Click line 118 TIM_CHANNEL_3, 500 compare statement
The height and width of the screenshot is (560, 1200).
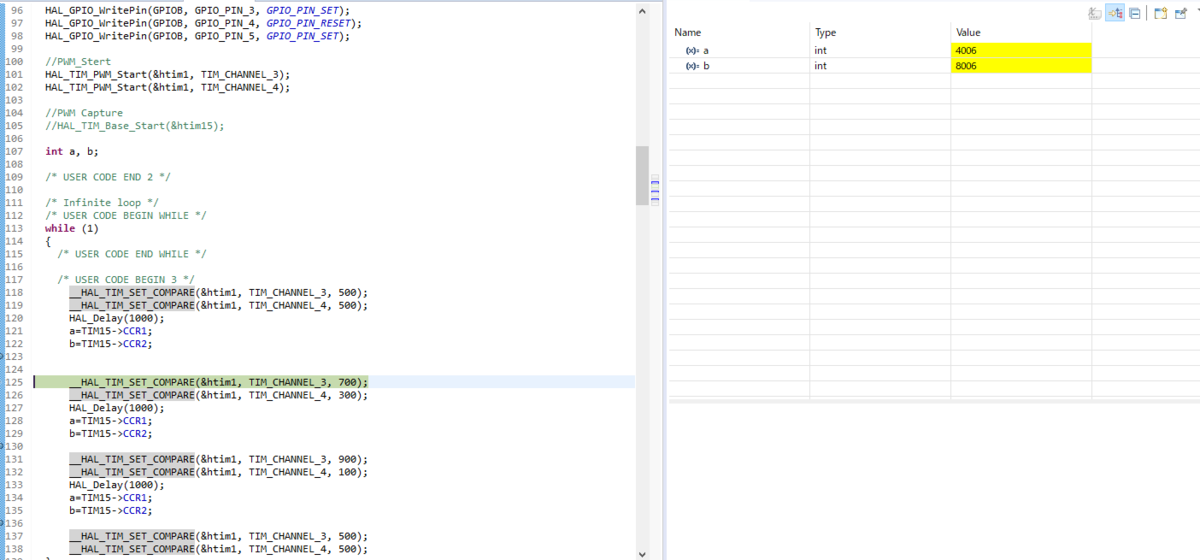218,292
